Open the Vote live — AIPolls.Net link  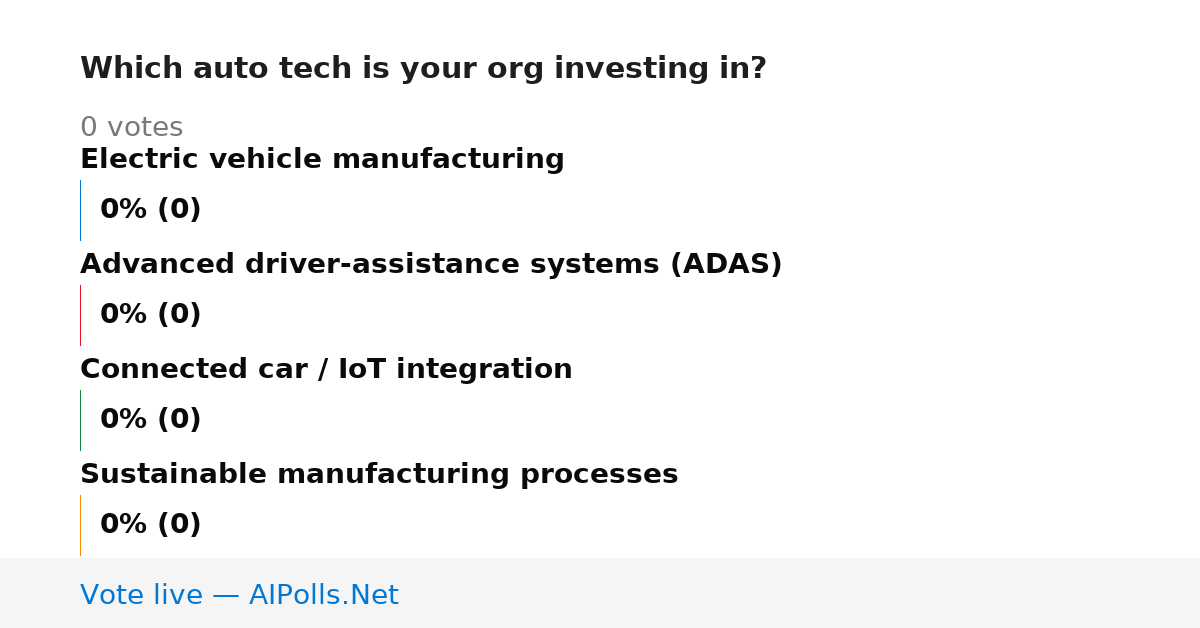239,595
